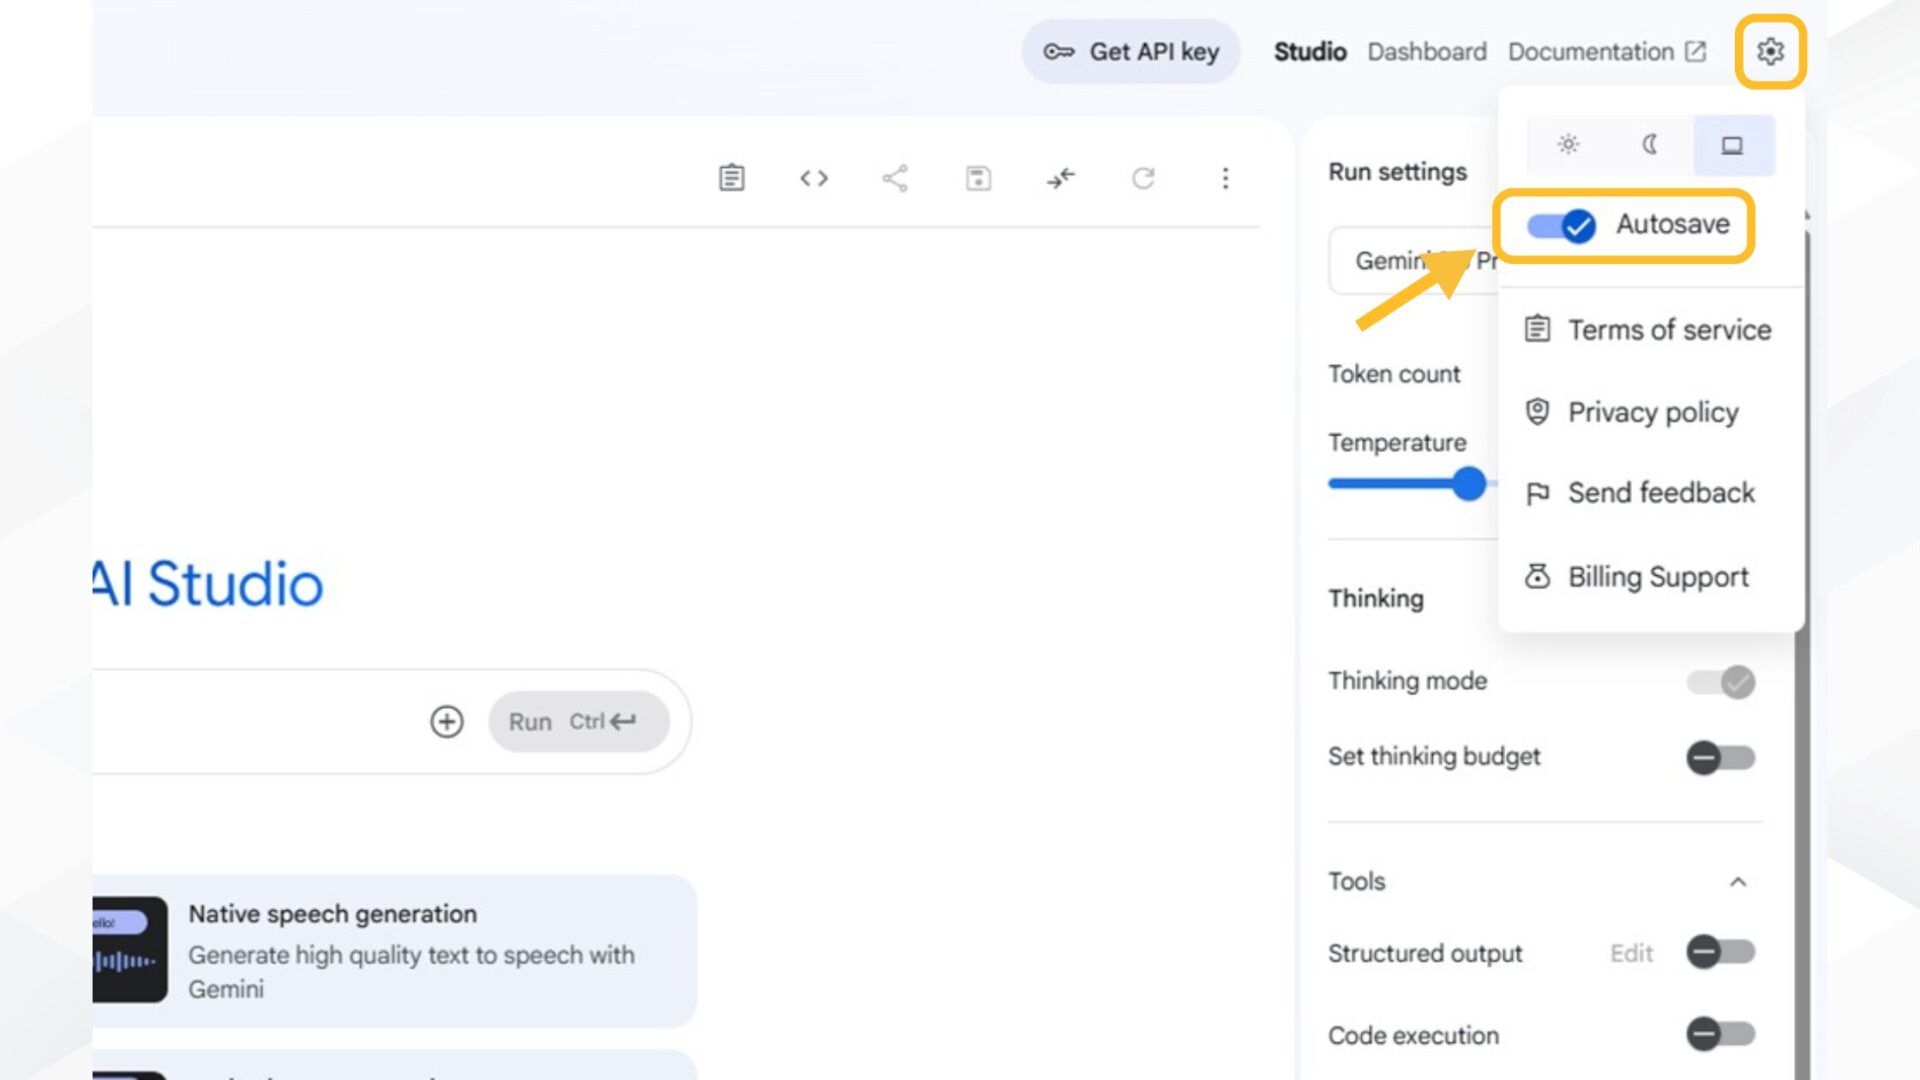Click the Get code icon
The image size is (1920, 1080).
813,178
